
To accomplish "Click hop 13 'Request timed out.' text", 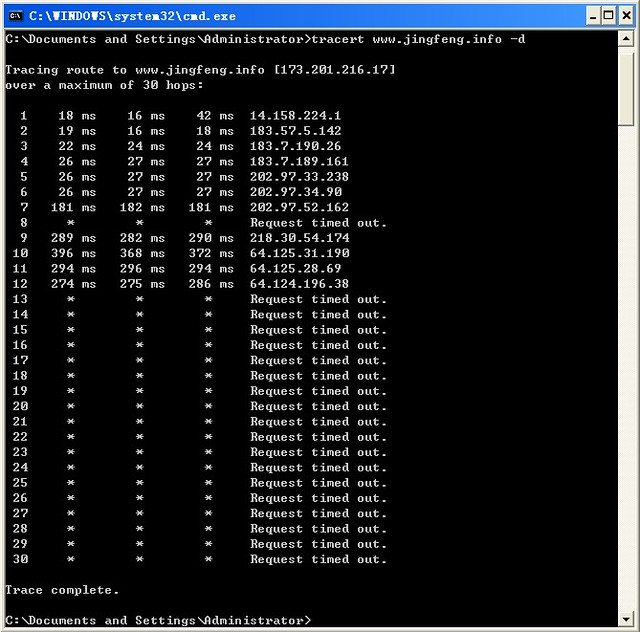I will (318, 299).
